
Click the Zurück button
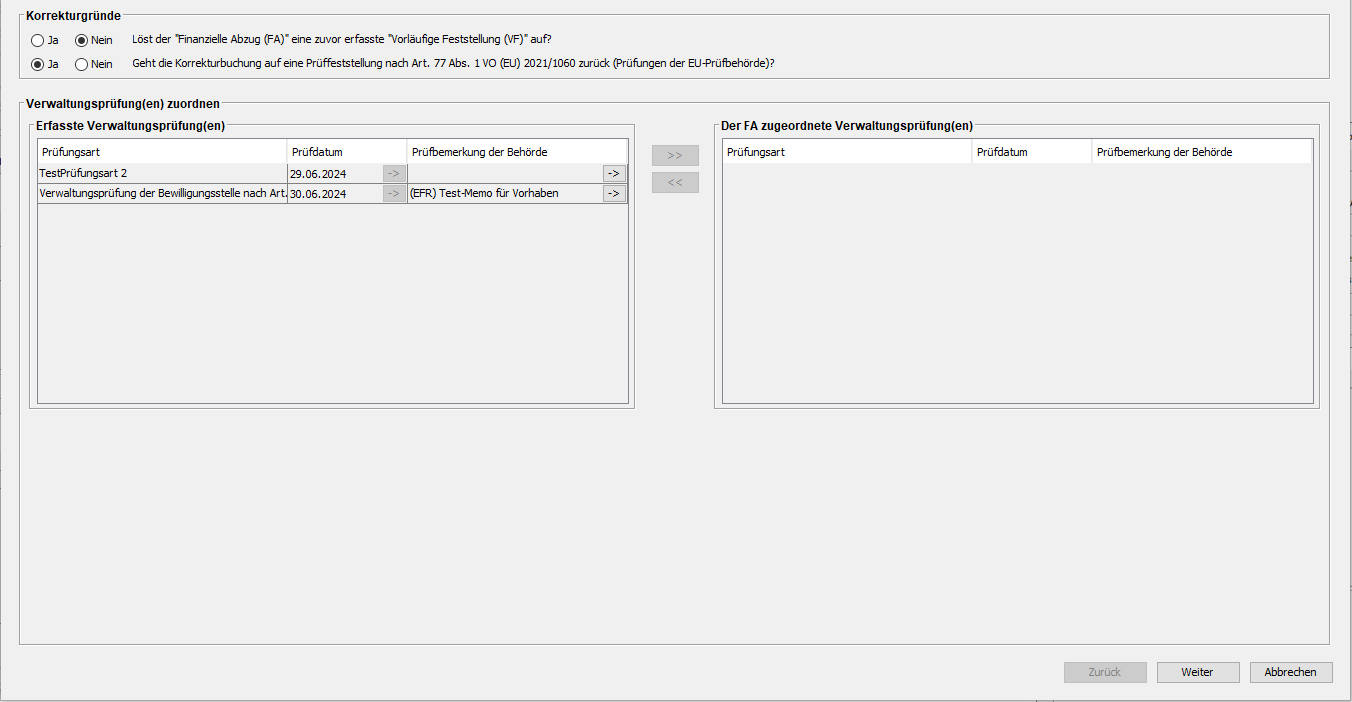[x=1105, y=672]
